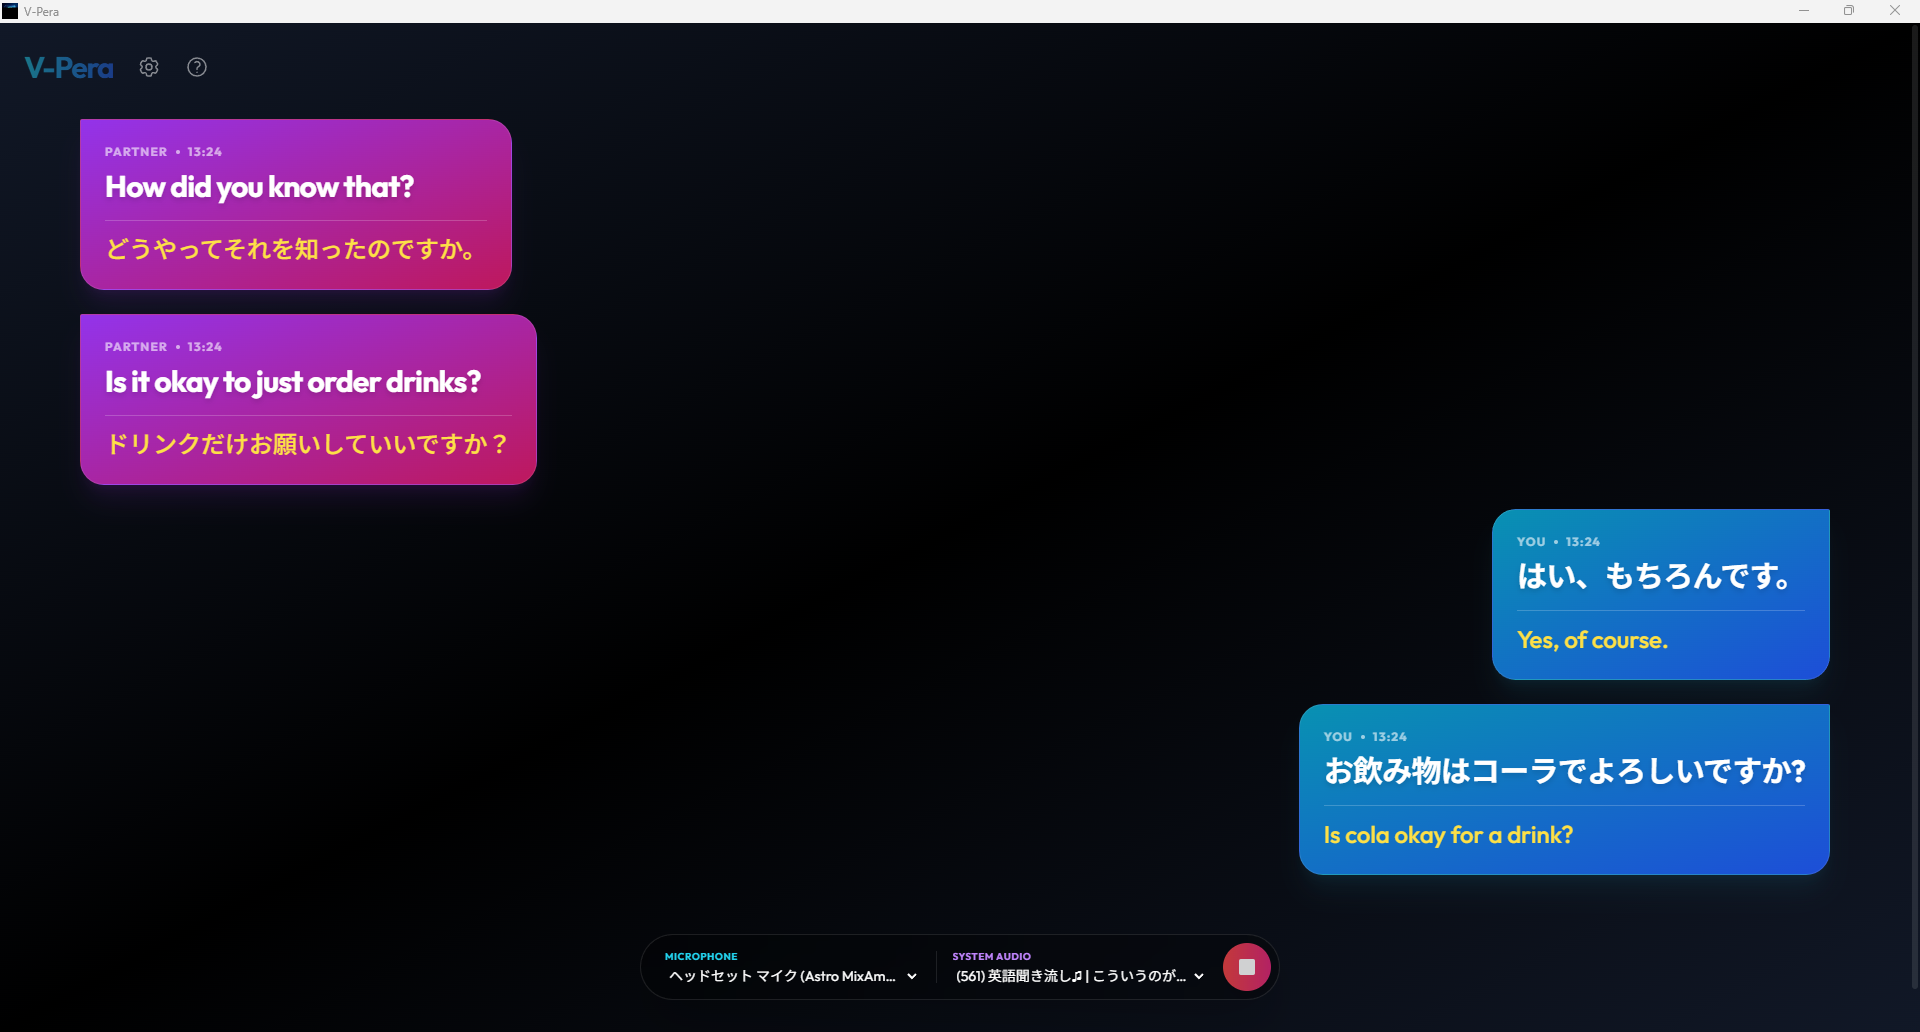Select the "Is it okay to just order drinks?" bubble
Image resolution: width=1920 pixels, height=1032 pixels.
[x=293, y=382]
